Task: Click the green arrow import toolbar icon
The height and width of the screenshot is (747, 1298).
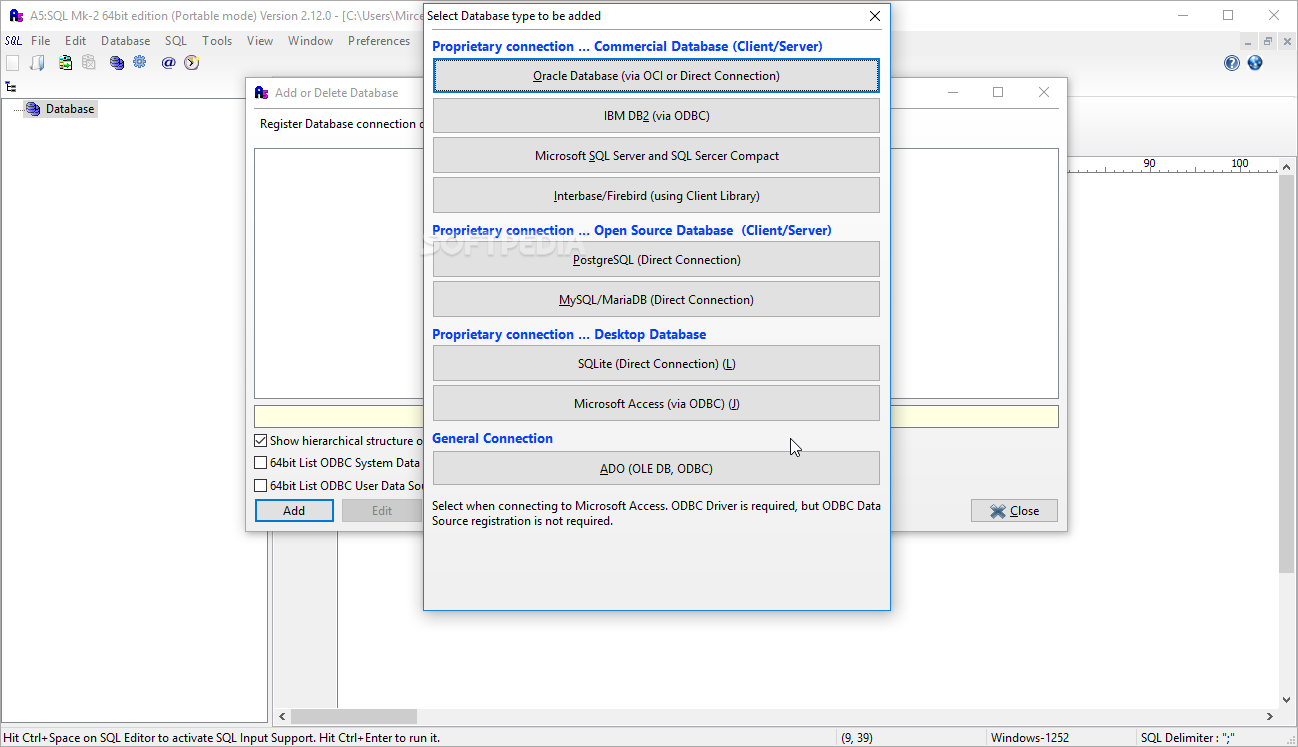Action: [x=65, y=62]
